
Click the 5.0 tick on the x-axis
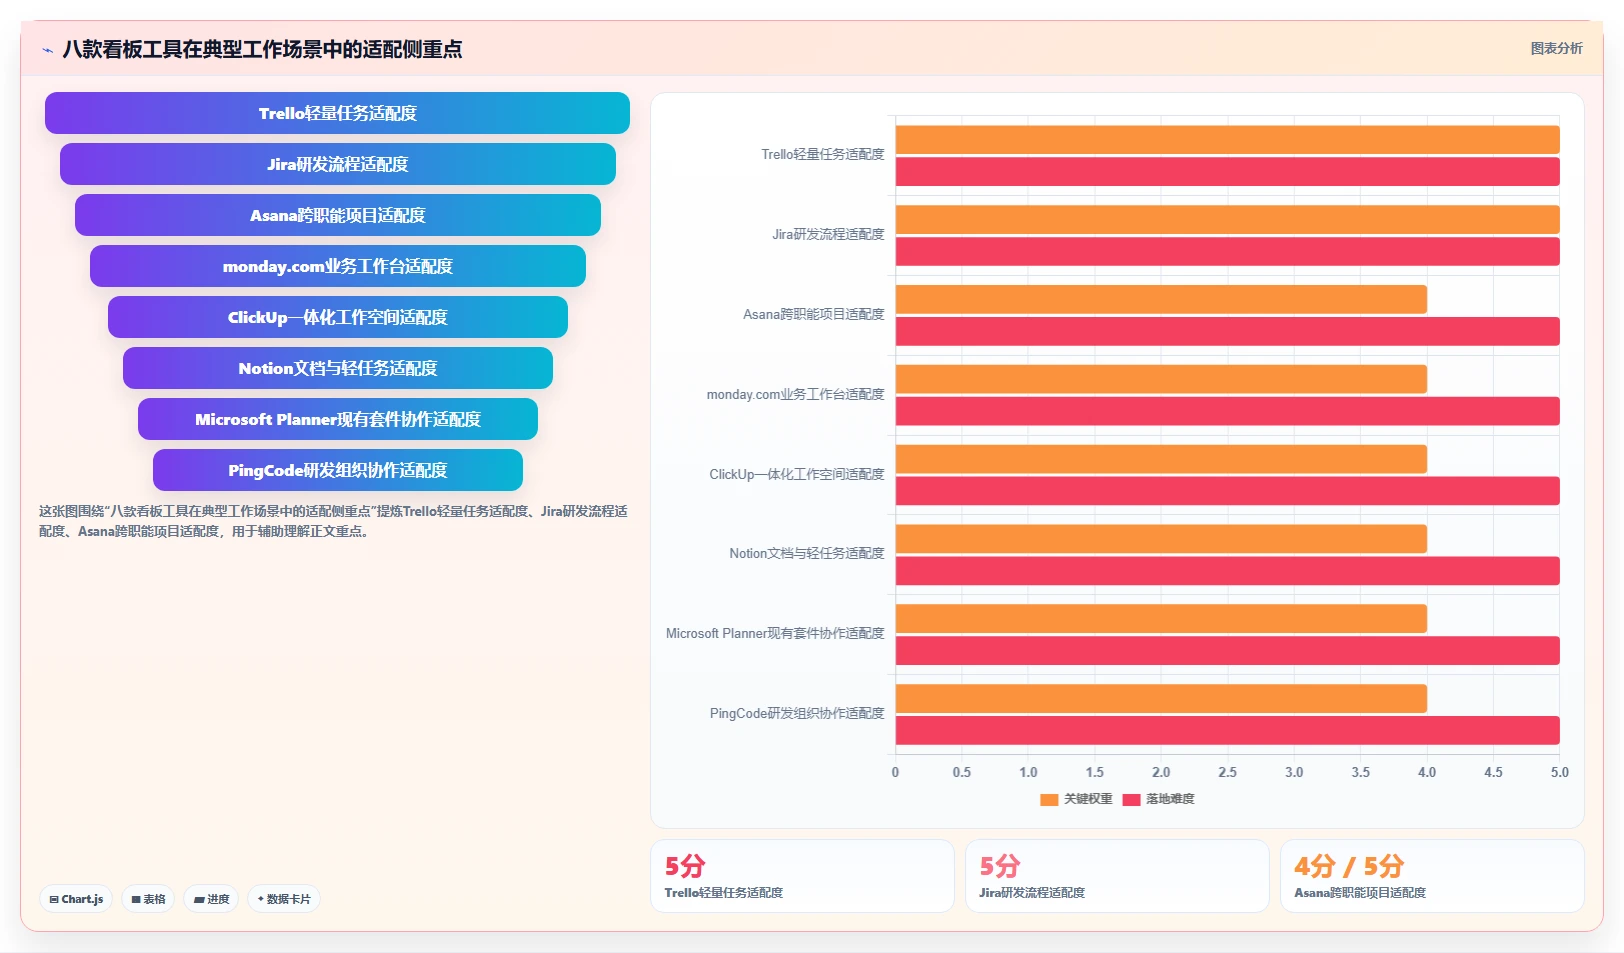click(x=1560, y=773)
